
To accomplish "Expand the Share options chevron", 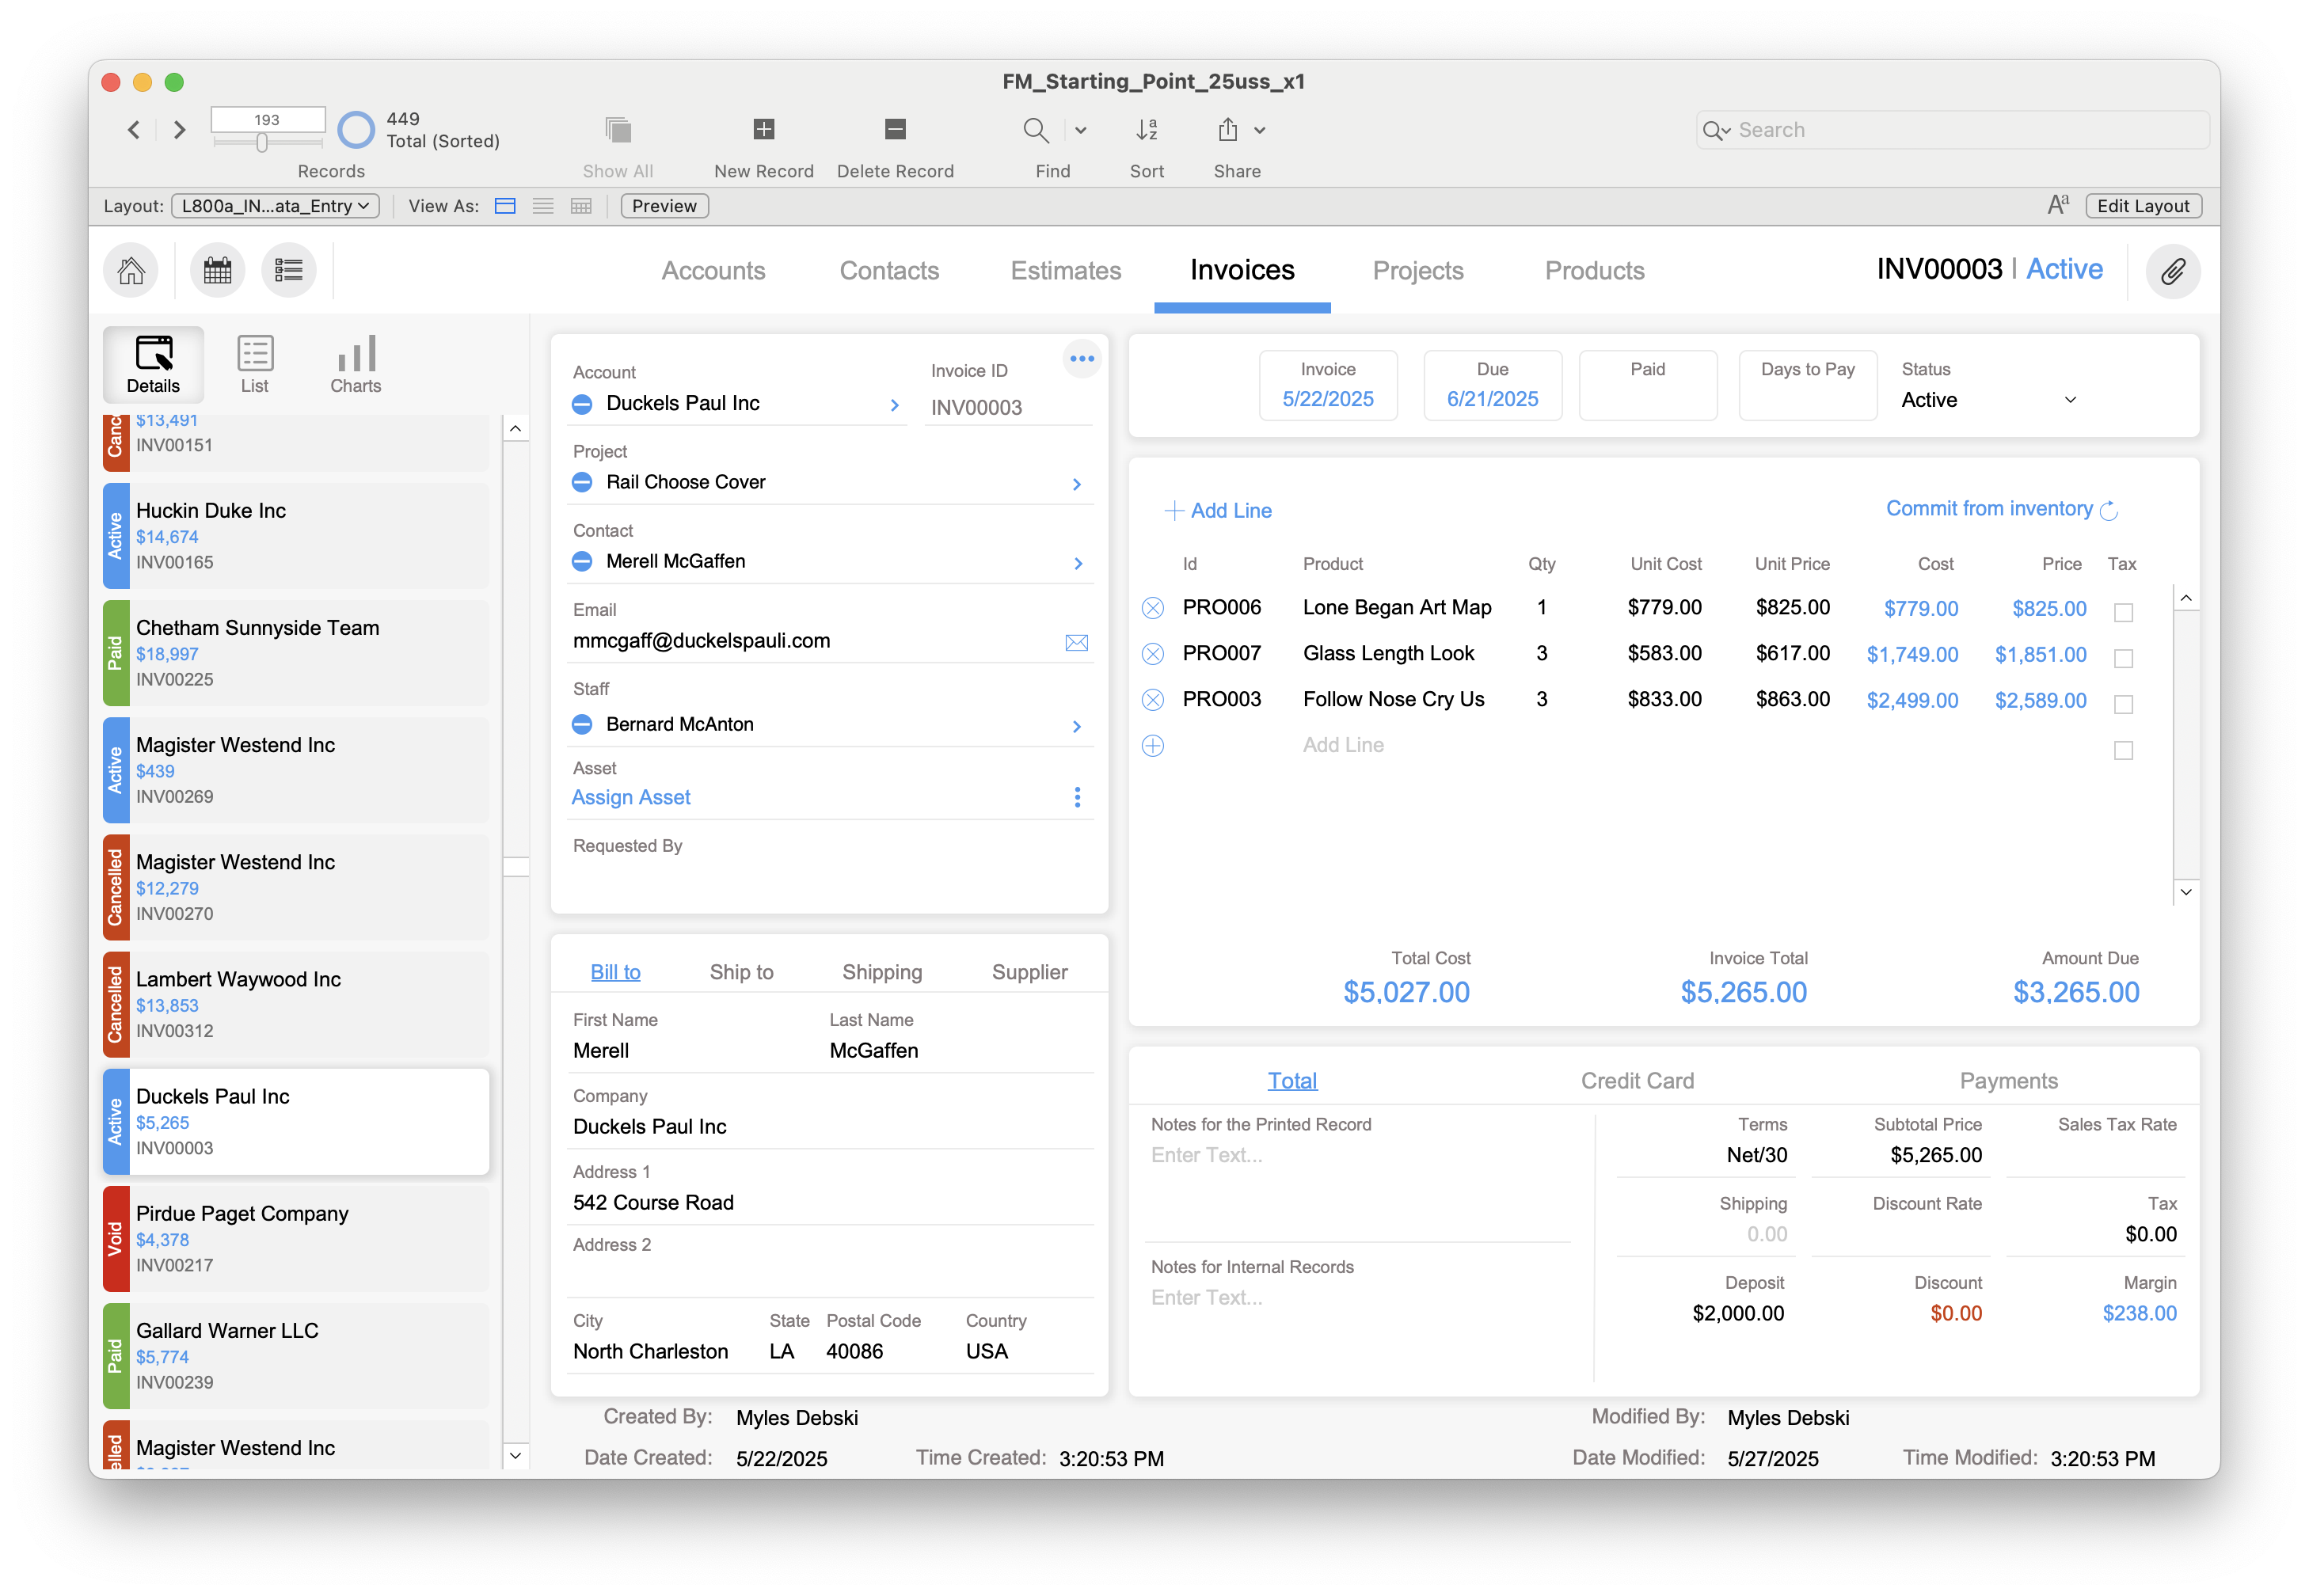I will tap(1260, 130).
